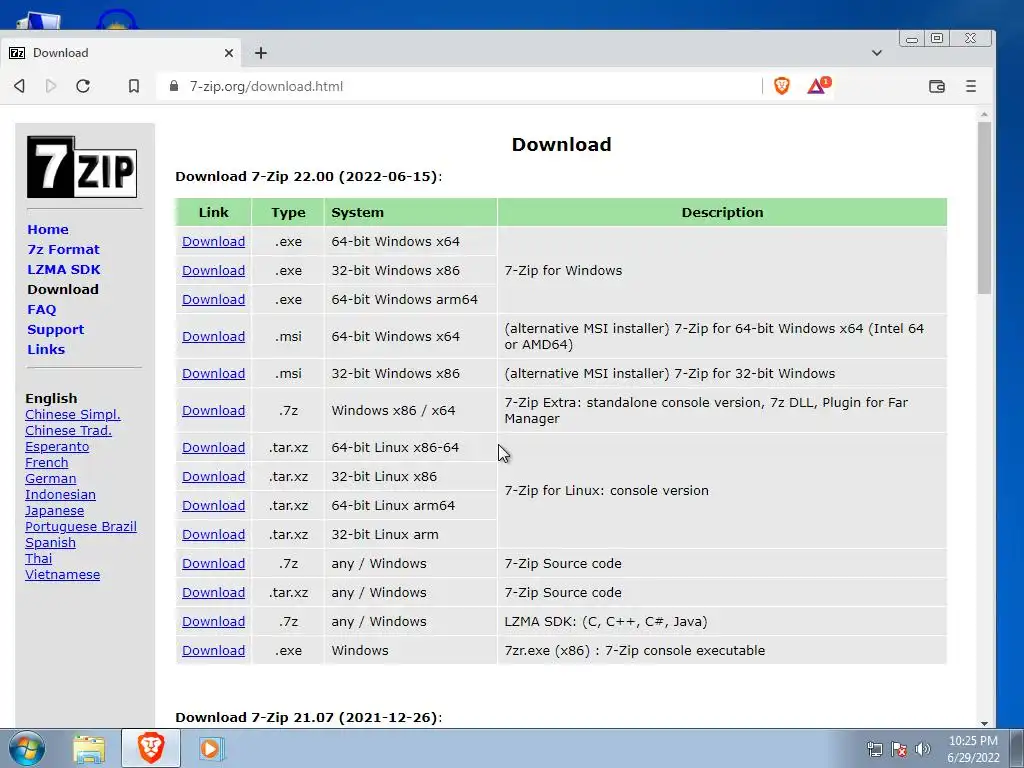
Task: Download .tar.xz for 64-bit Linux x86-64
Action: coord(214,447)
